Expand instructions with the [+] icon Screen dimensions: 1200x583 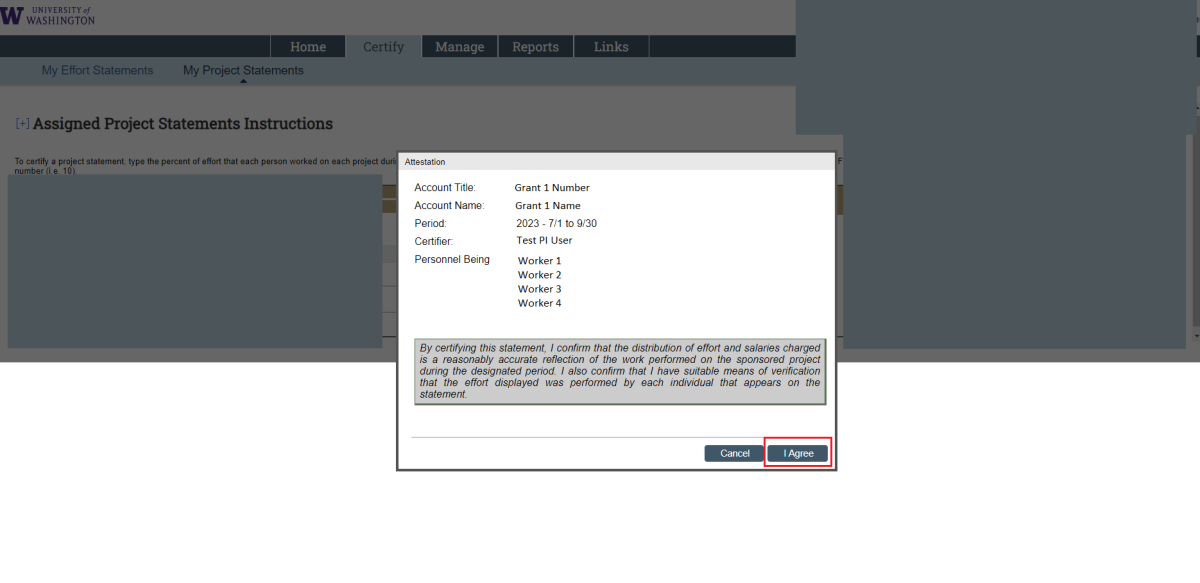[x=22, y=124]
